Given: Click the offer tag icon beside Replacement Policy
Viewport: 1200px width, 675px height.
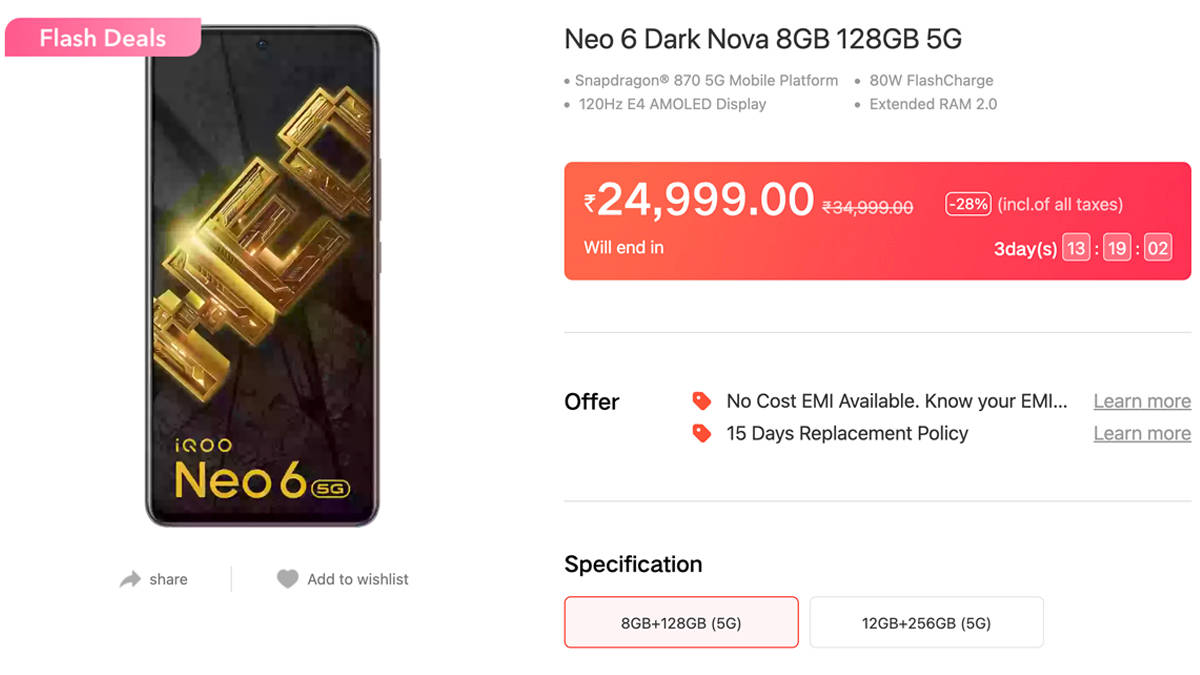Looking at the screenshot, I should (700, 433).
